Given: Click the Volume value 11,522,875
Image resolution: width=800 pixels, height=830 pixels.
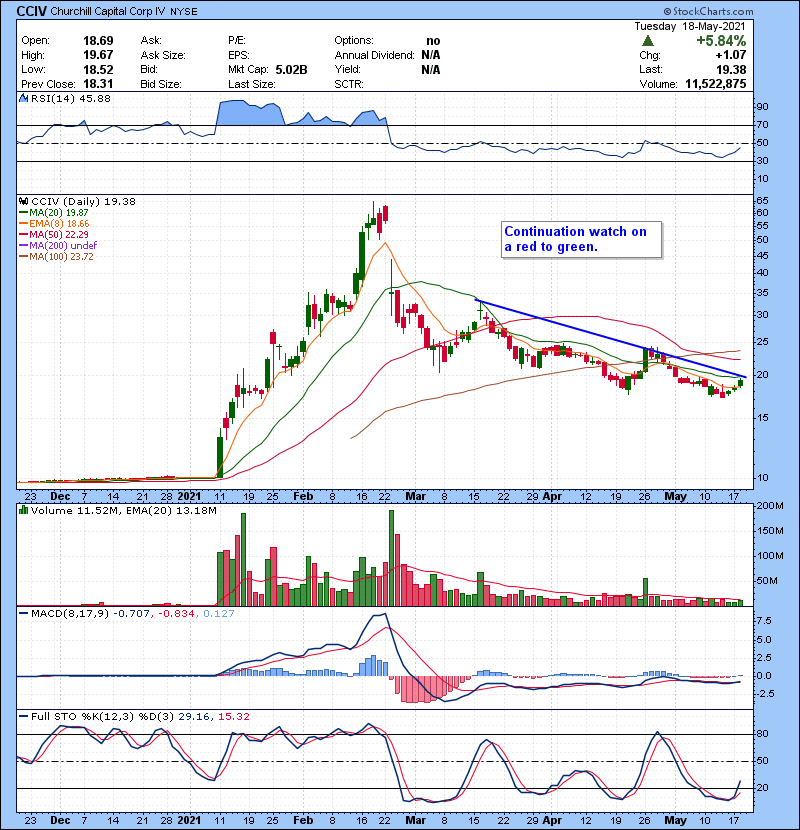Looking at the screenshot, I should coord(715,84).
